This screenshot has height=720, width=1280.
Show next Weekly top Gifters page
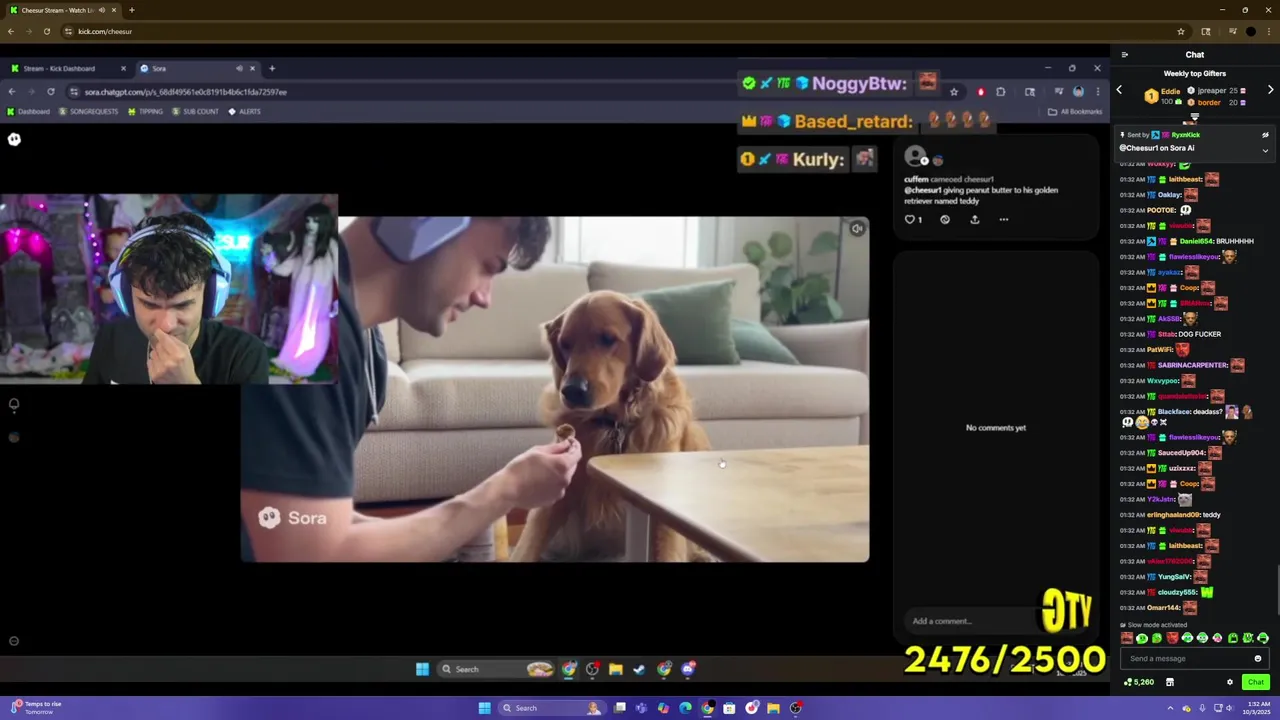point(1270,90)
